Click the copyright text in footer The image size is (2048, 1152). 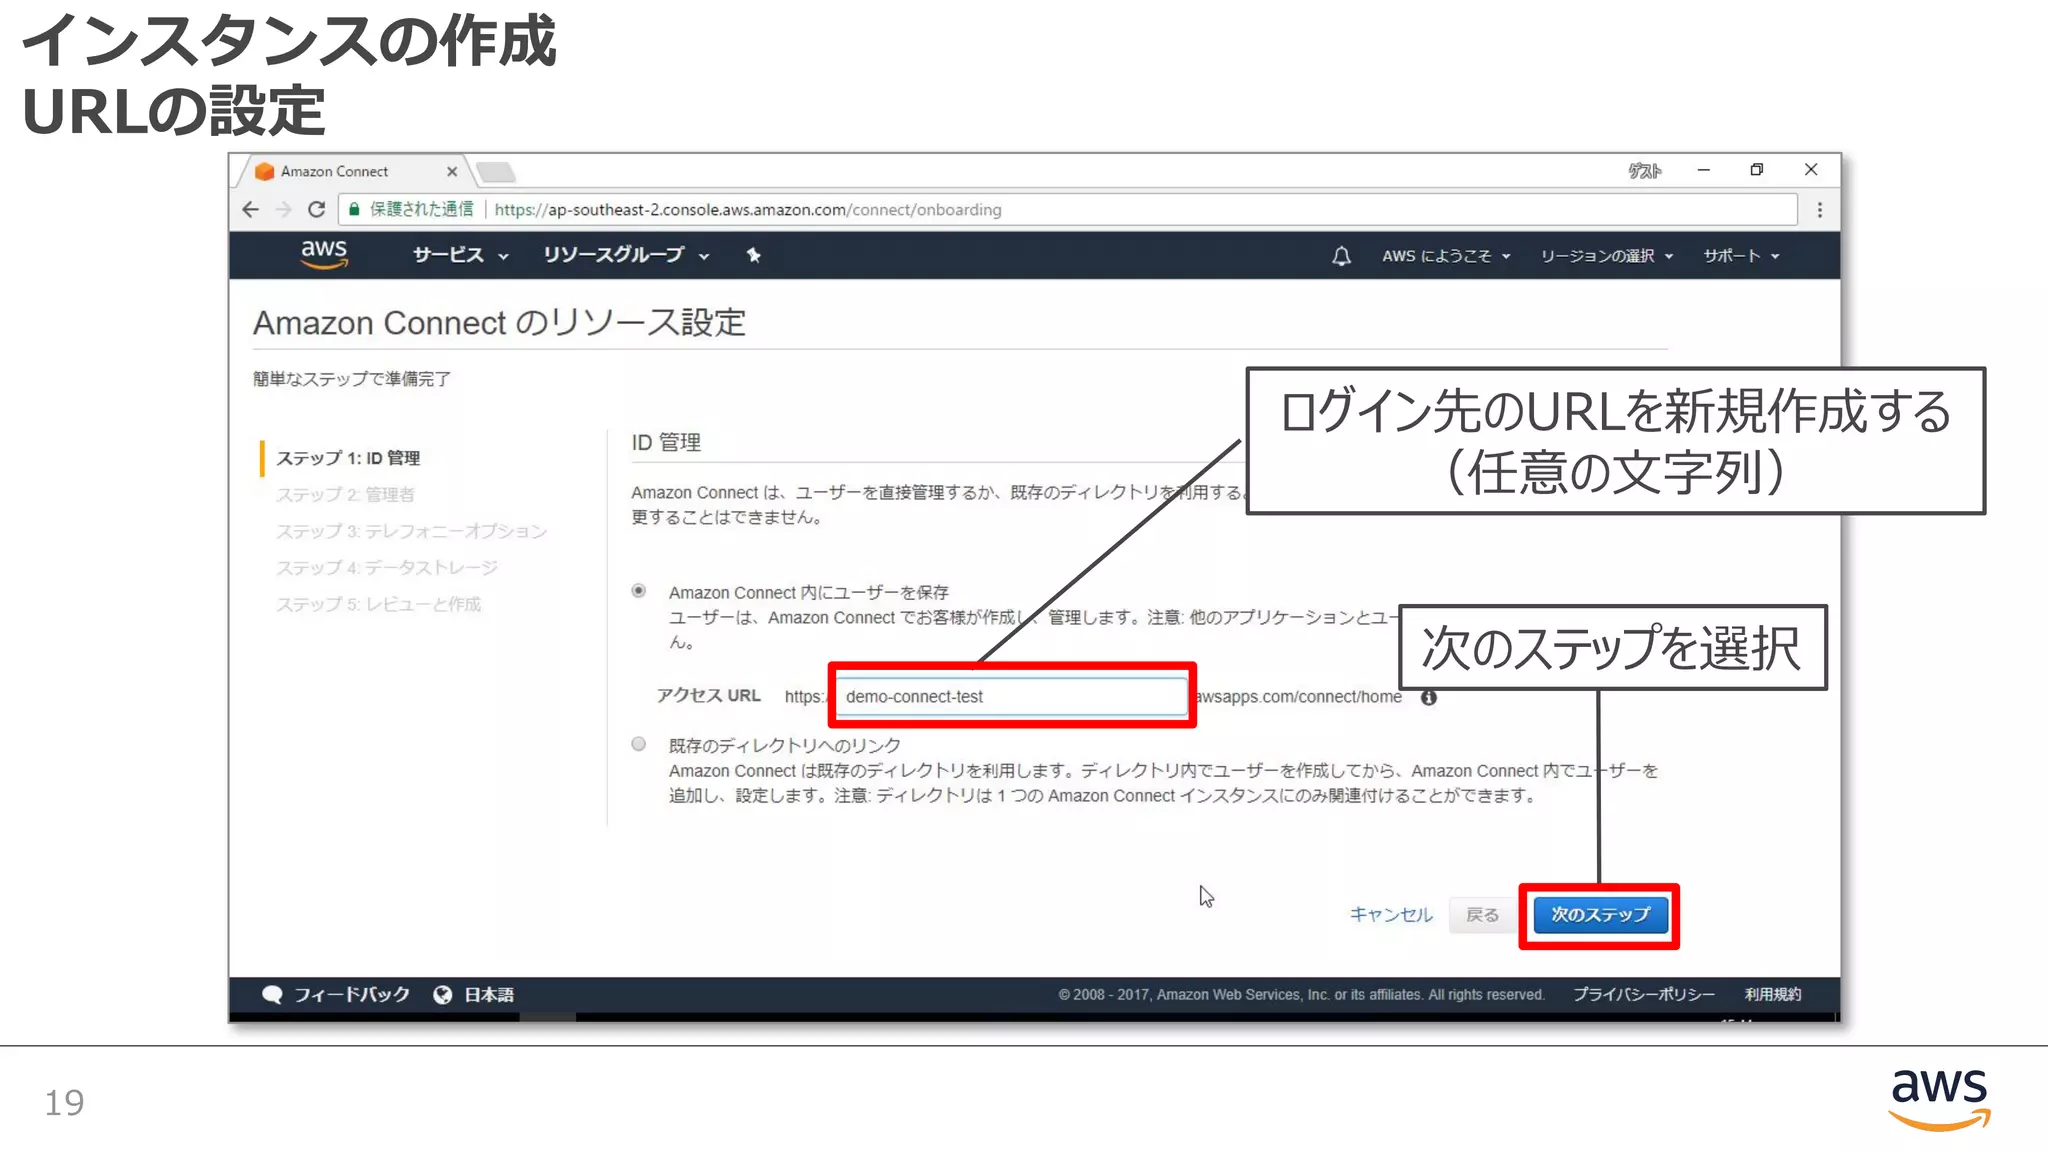tap(1301, 994)
